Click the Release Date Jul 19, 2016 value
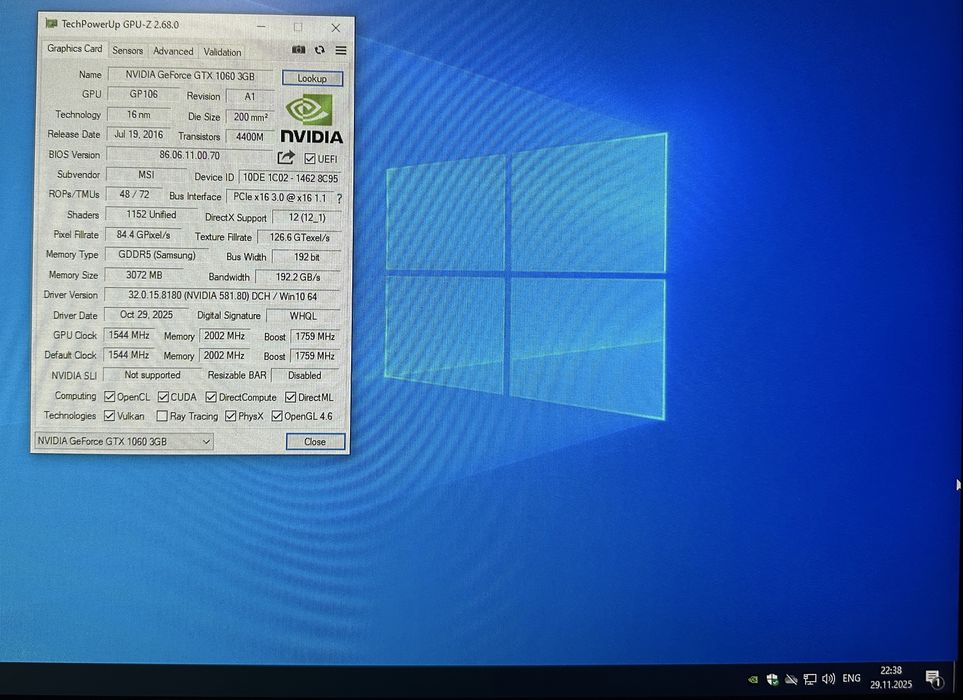963x700 pixels. [x=139, y=134]
